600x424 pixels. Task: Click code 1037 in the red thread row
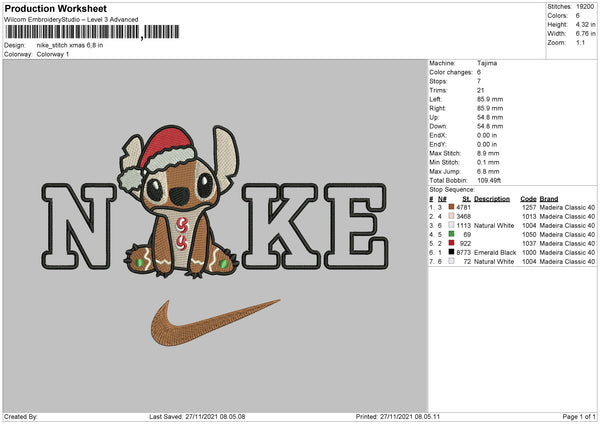[529, 243]
